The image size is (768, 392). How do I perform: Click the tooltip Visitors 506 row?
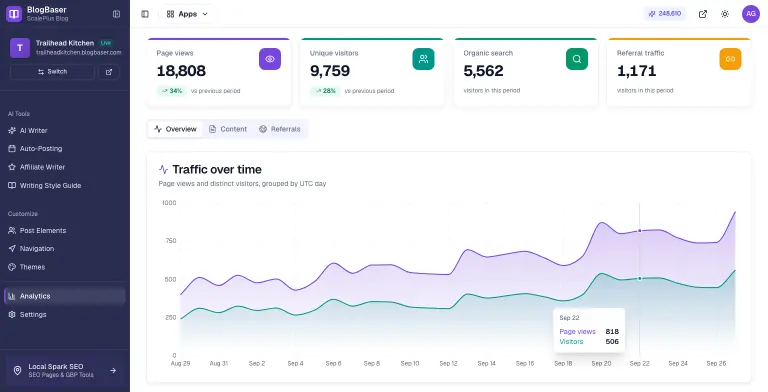[589, 342]
